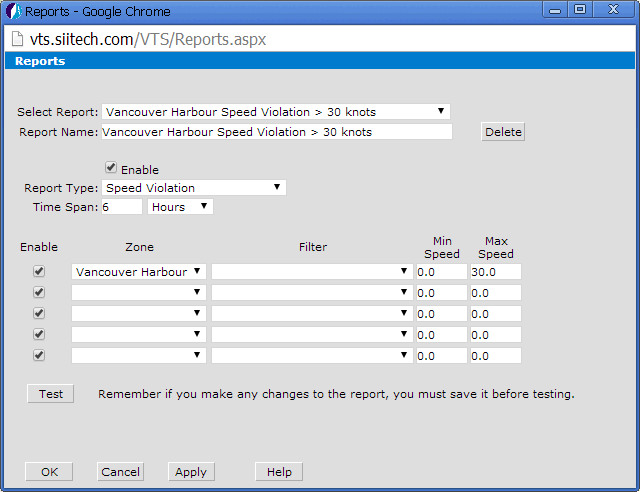Viewport: 640px width, 492px height.
Task: Open the Hours time unit dropdown
Action: 180,207
